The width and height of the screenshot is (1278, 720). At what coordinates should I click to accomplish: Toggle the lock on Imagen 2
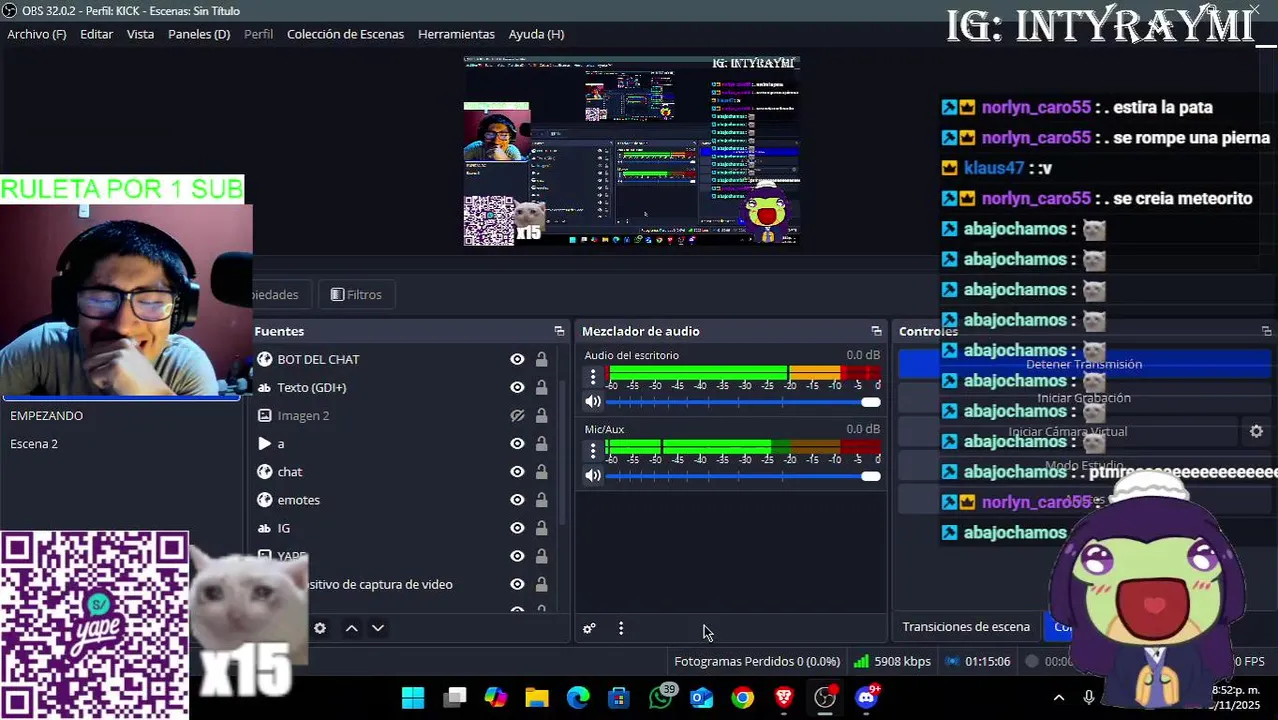pyautogui.click(x=541, y=415)
